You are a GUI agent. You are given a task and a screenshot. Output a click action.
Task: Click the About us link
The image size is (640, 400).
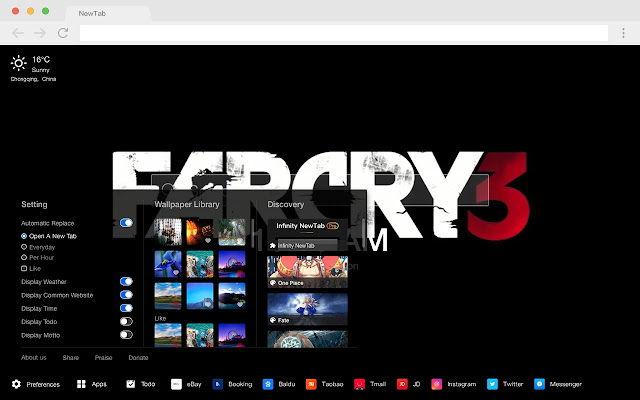coord(34,358)
